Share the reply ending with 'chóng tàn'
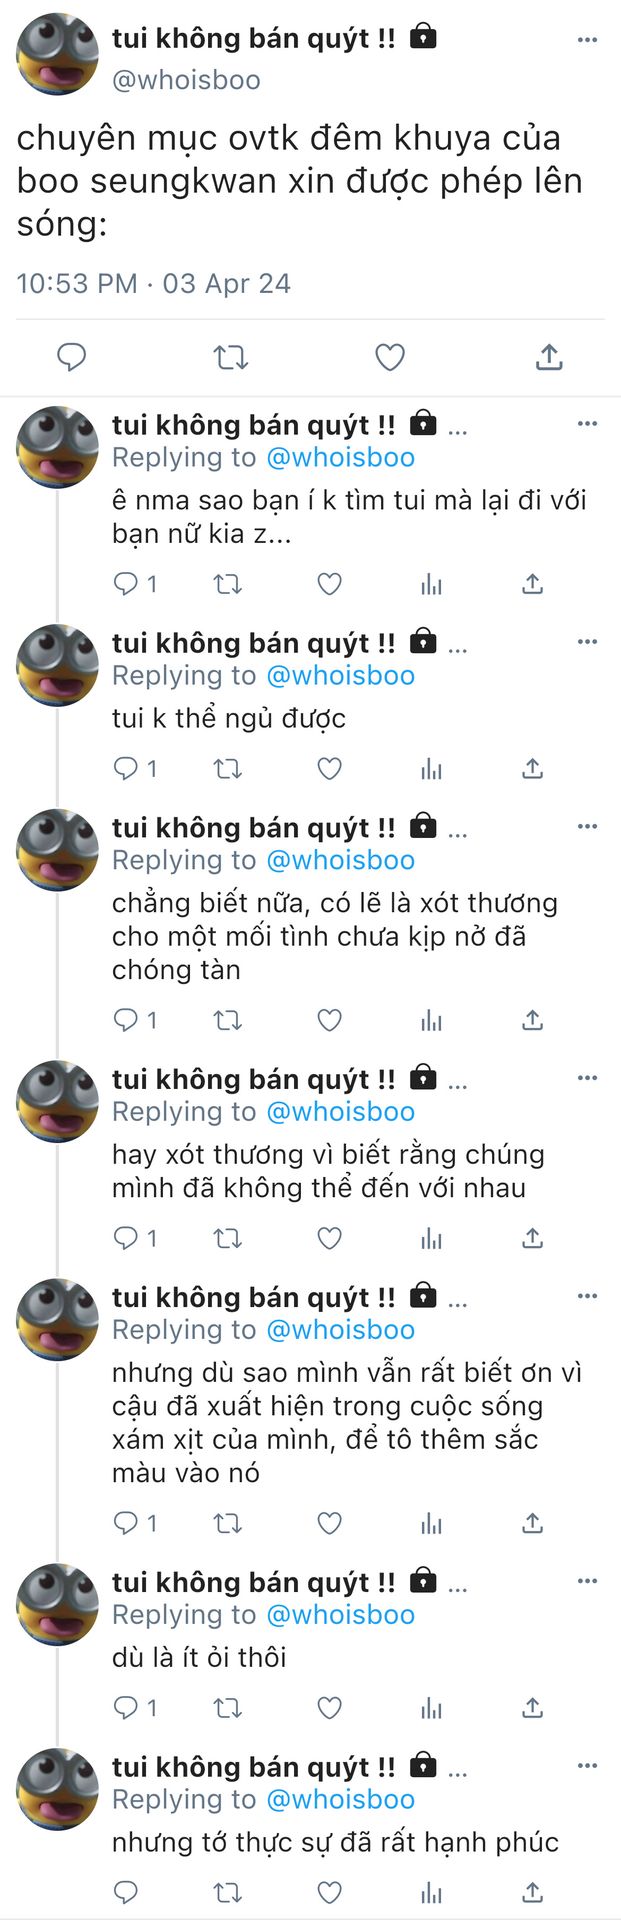This screenshot has width=621, height=1920. tap(533, 1020)
